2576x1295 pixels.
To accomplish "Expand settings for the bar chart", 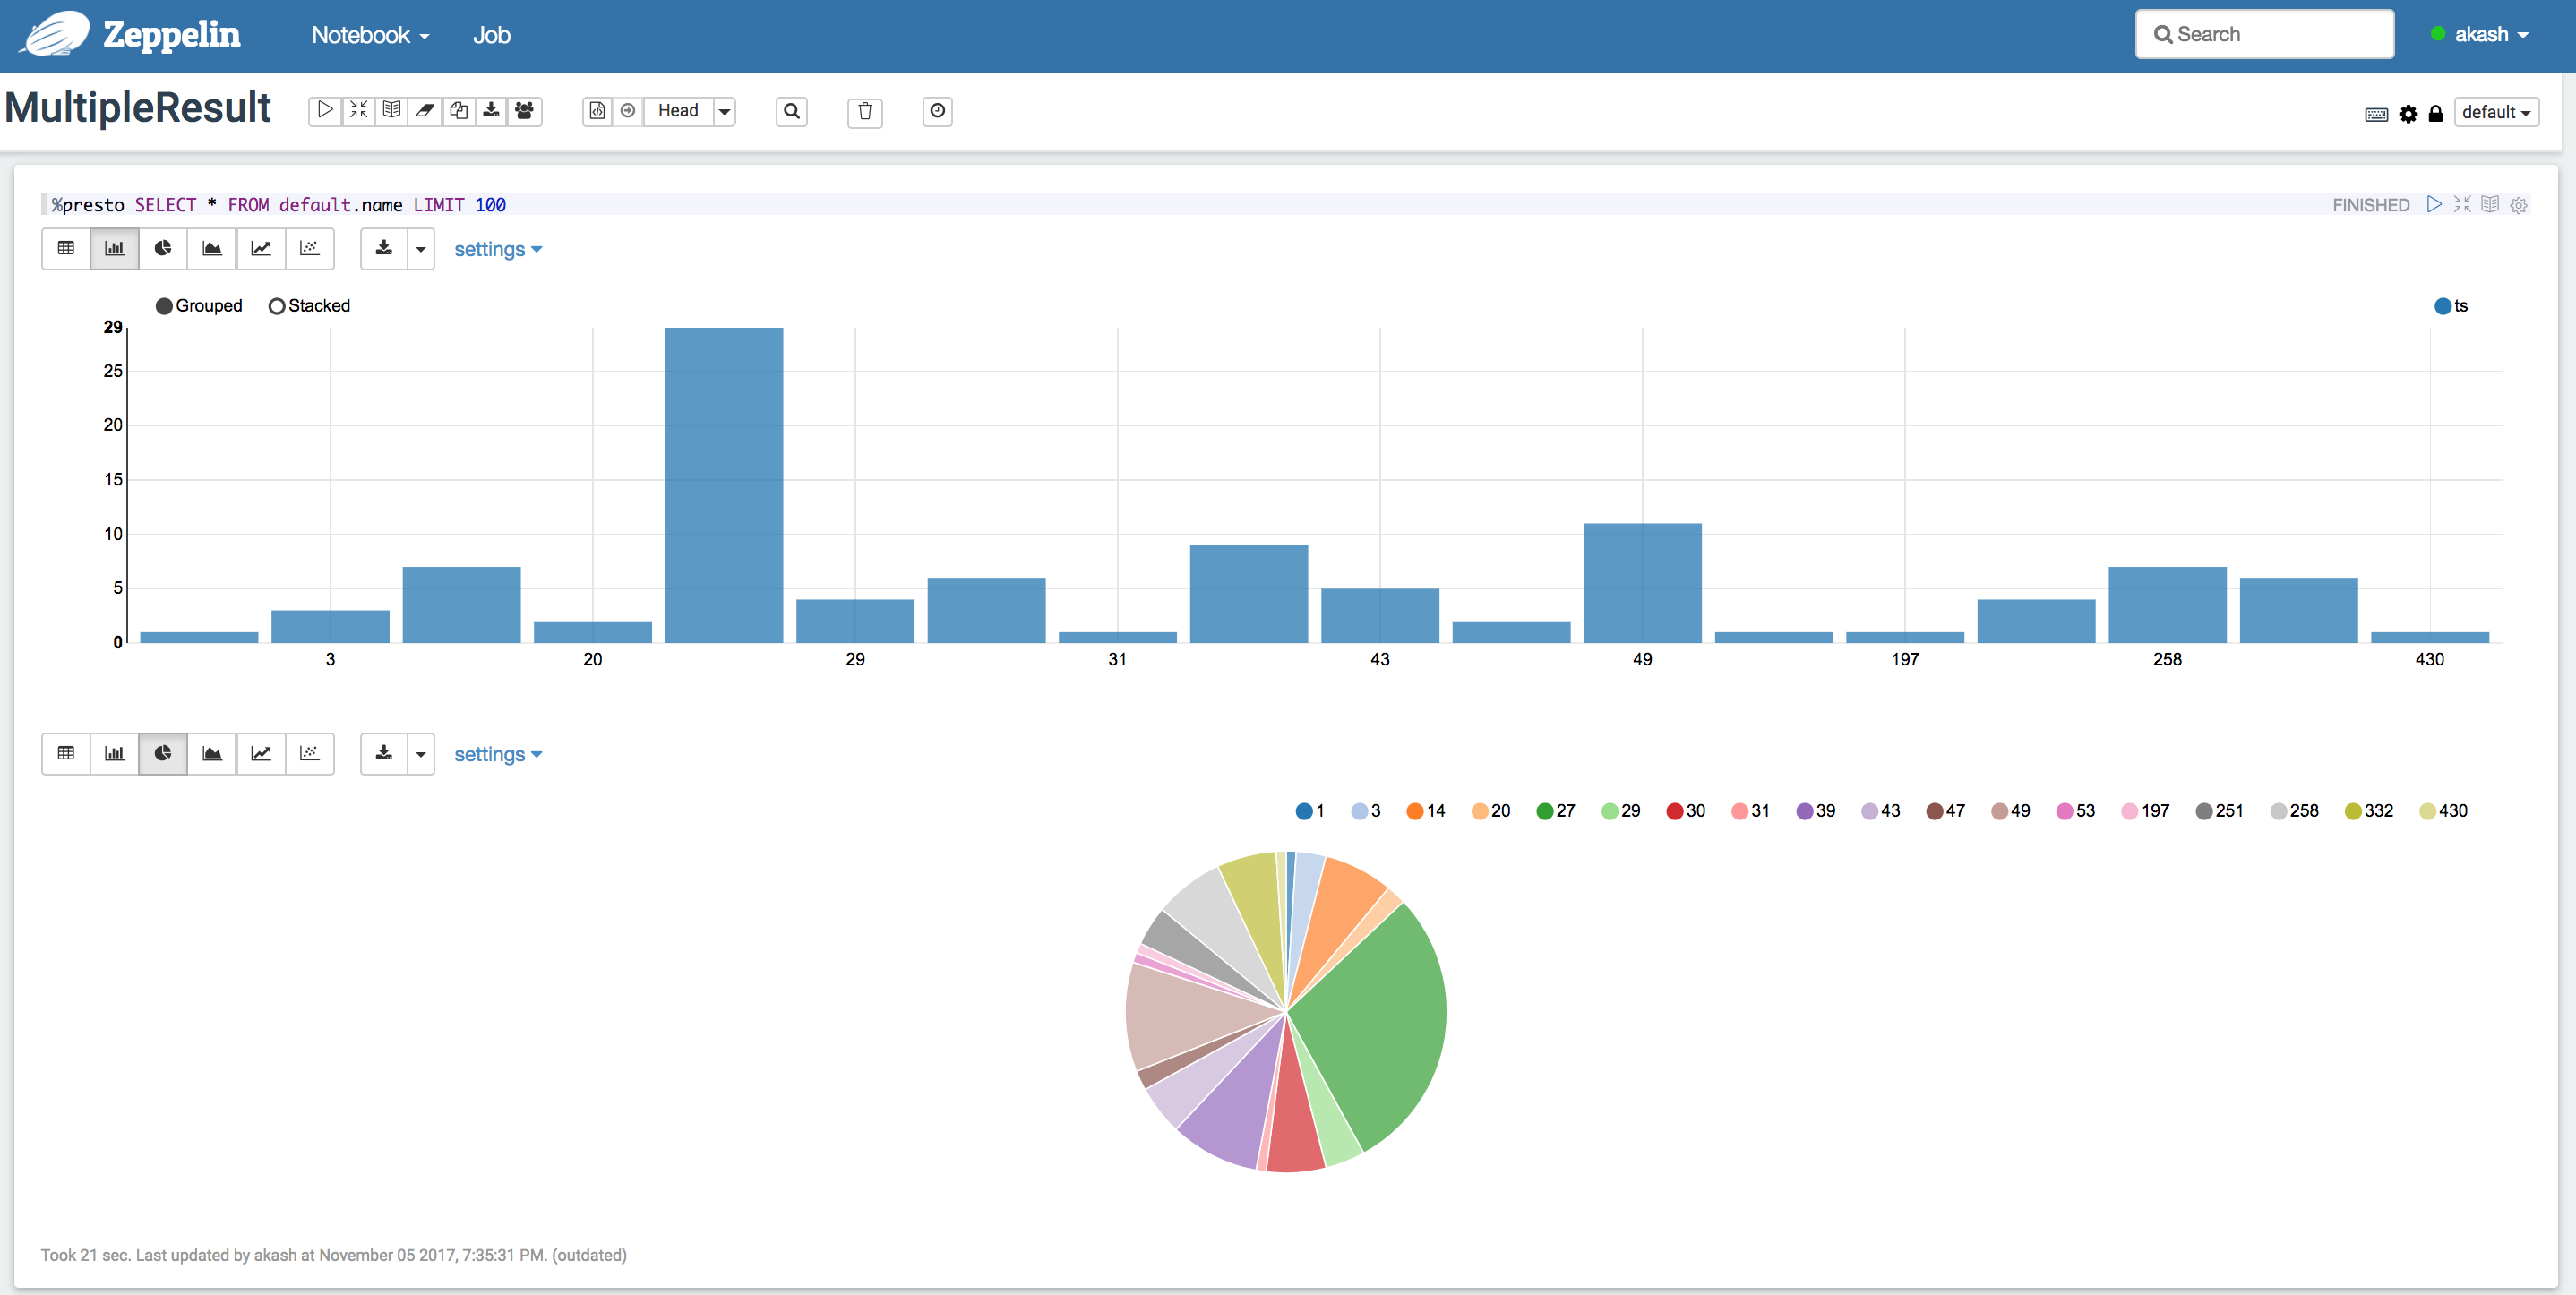I will click(497, 250).
